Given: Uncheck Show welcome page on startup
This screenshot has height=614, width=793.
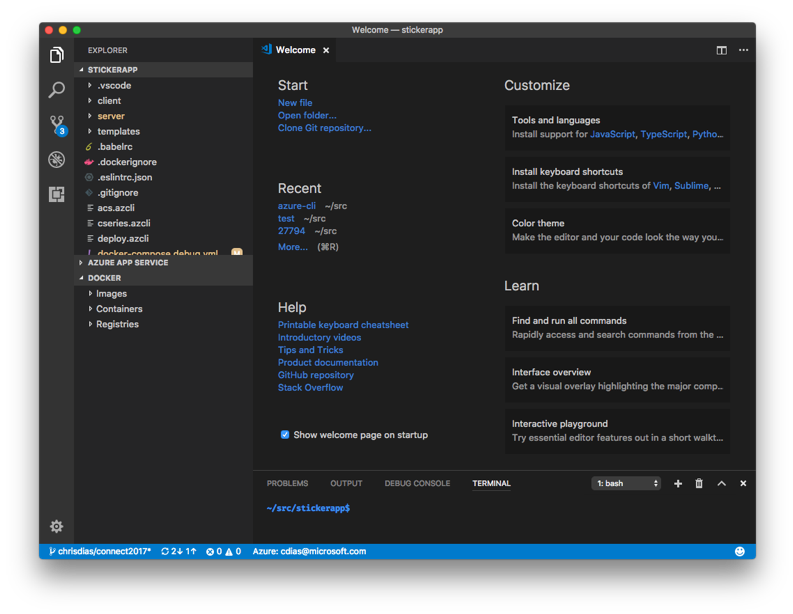Looking at the screenshot, I should click(285, 435).
